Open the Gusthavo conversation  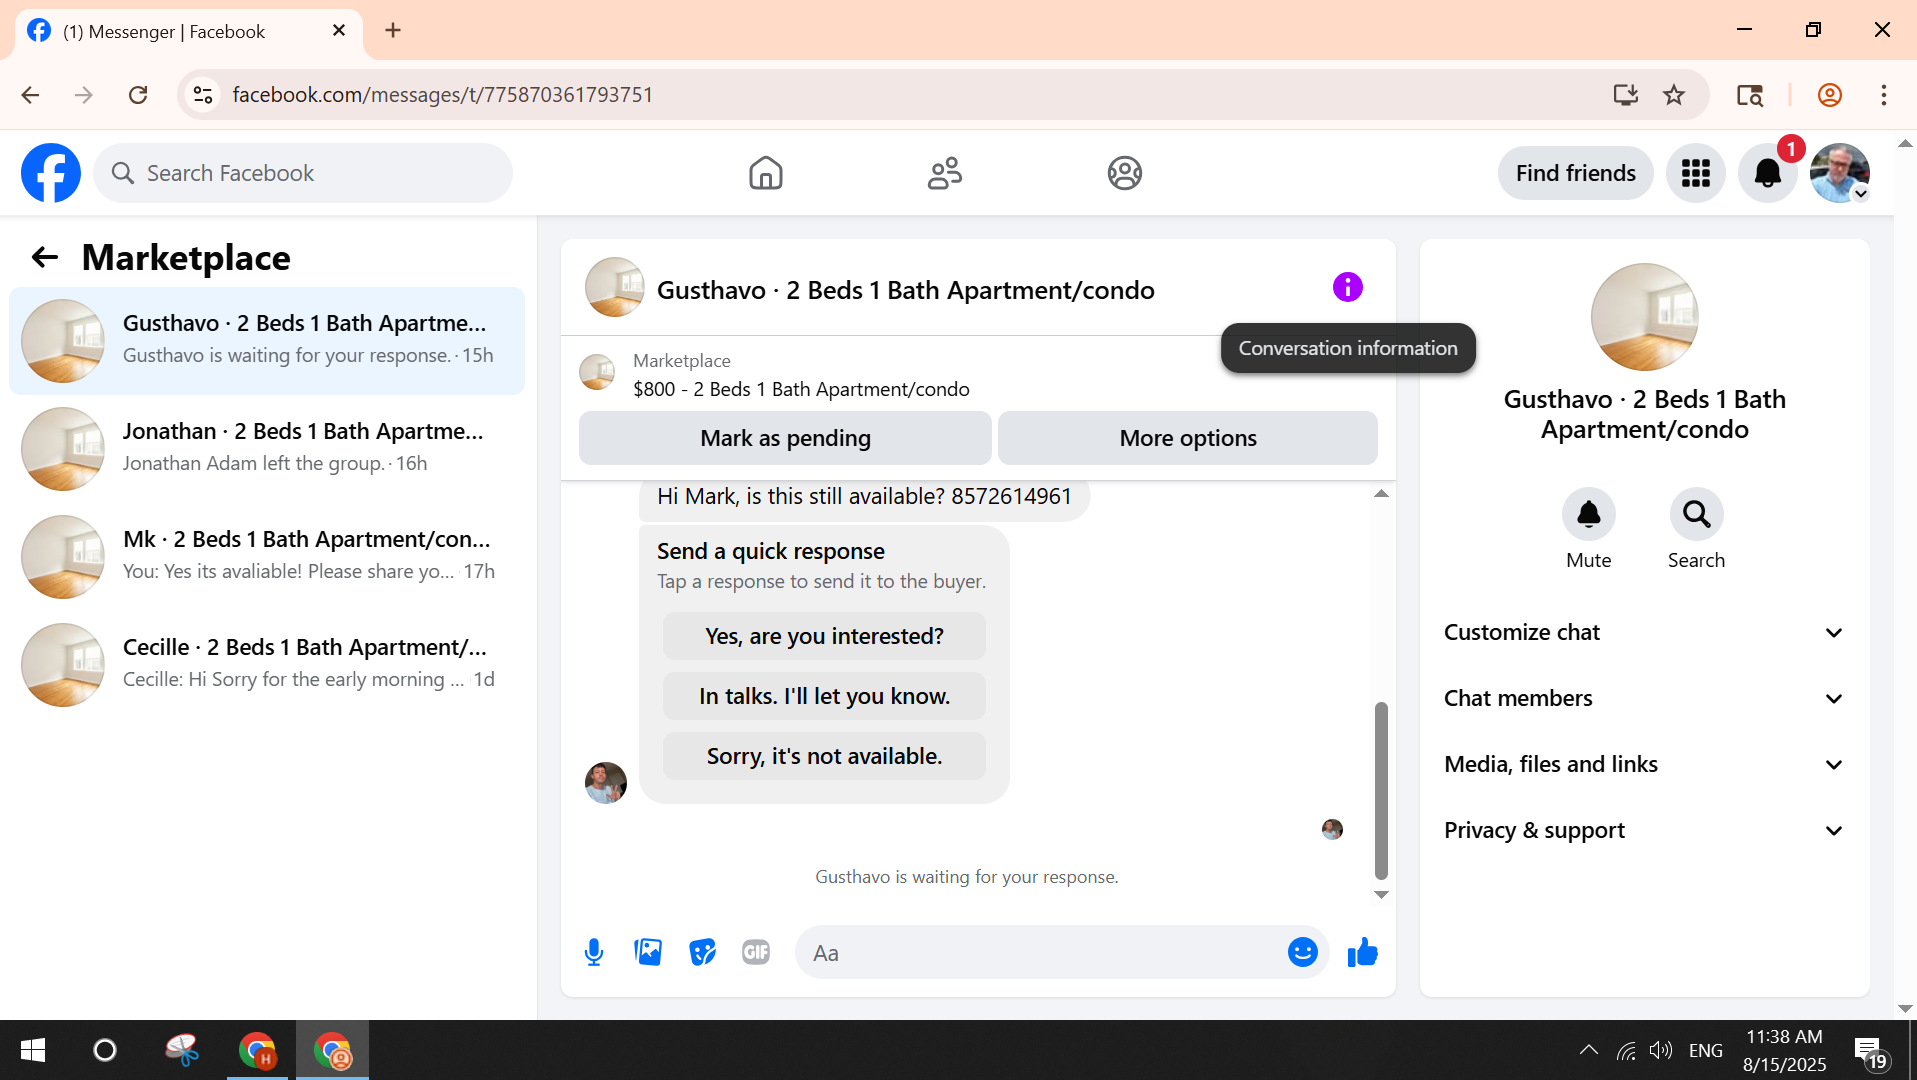[x=267, y=340]
